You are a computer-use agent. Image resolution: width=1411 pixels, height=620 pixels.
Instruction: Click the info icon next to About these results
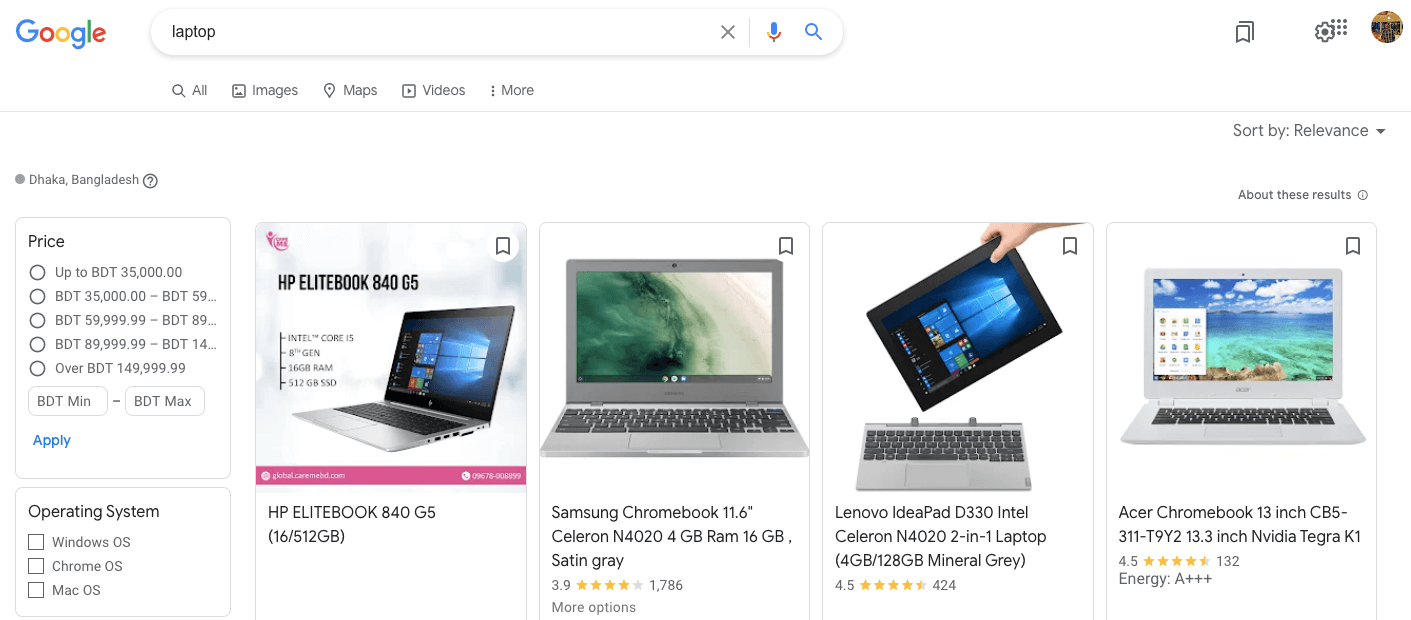point(1363,194)
